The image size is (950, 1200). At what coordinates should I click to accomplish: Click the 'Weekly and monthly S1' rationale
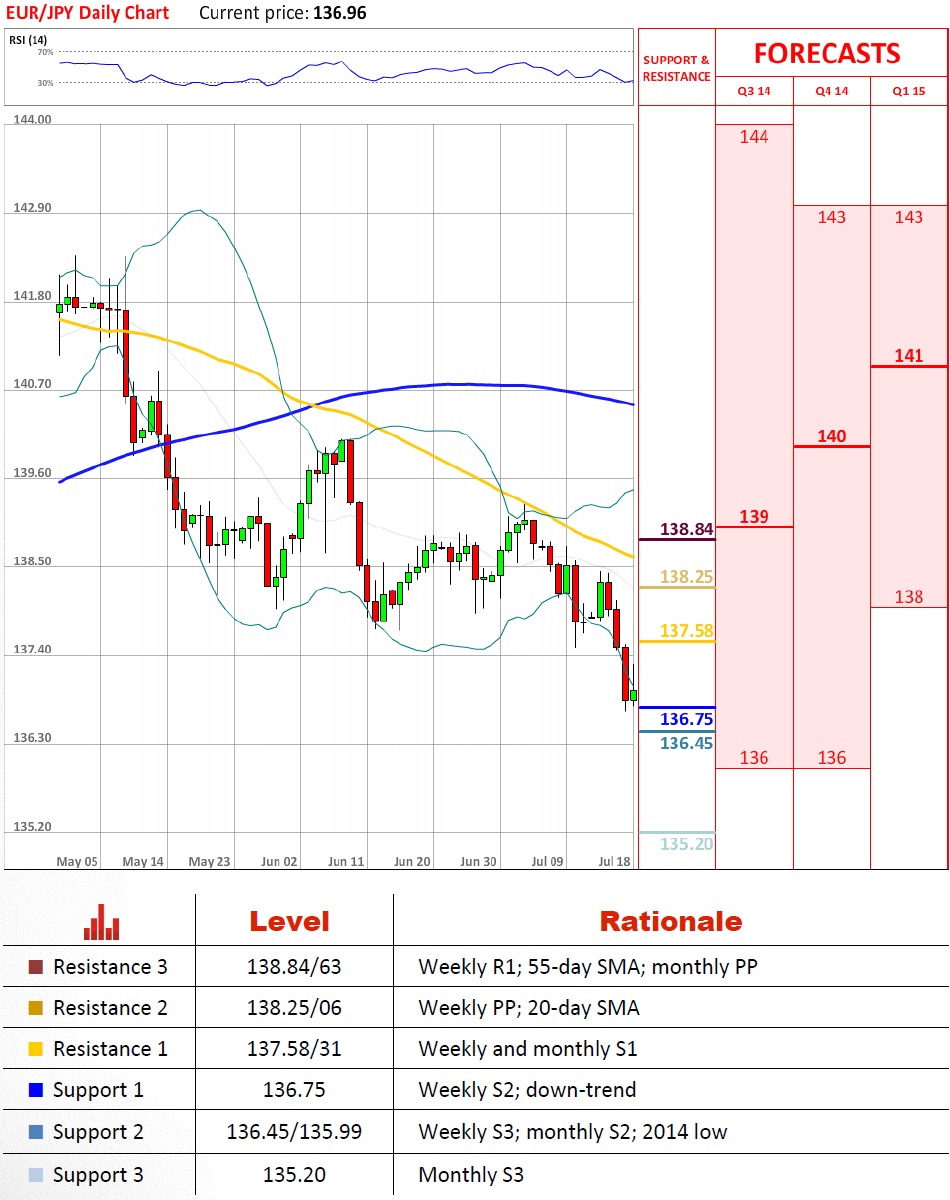pyautogui.click(x=528, y=1049)
